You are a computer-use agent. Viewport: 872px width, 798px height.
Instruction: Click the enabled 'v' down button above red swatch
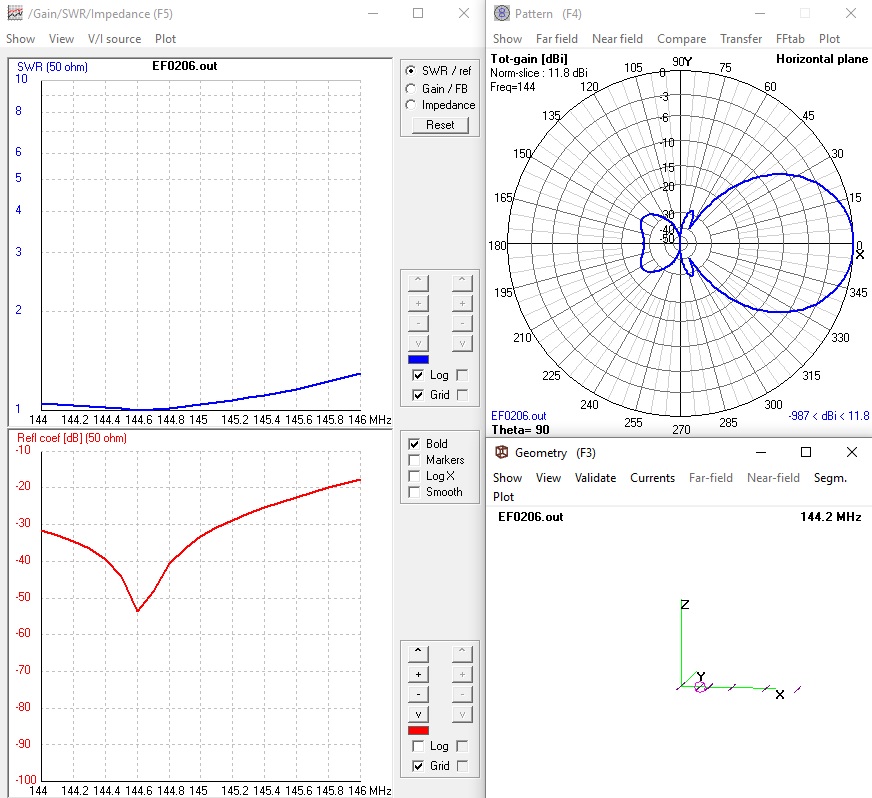(x=418, y=714)
